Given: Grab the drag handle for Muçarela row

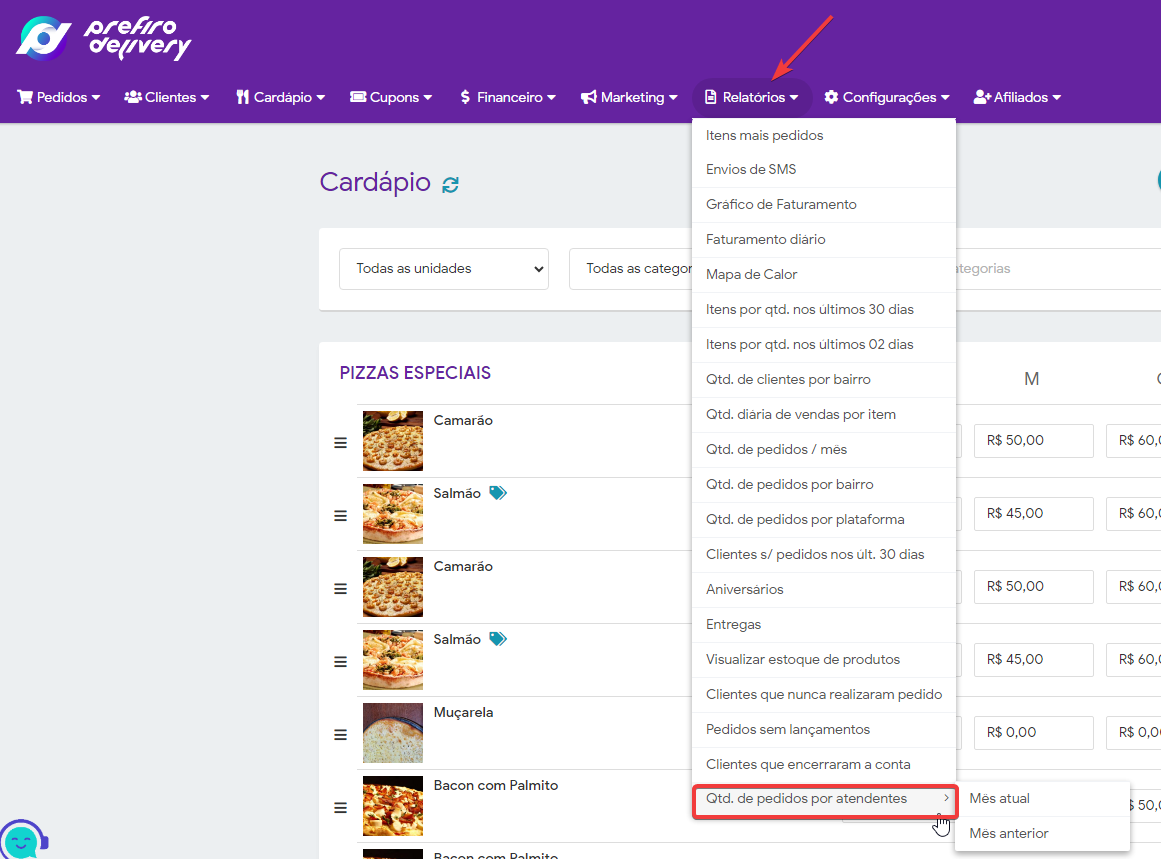Looking at the screenshot, I should point(340,735).
